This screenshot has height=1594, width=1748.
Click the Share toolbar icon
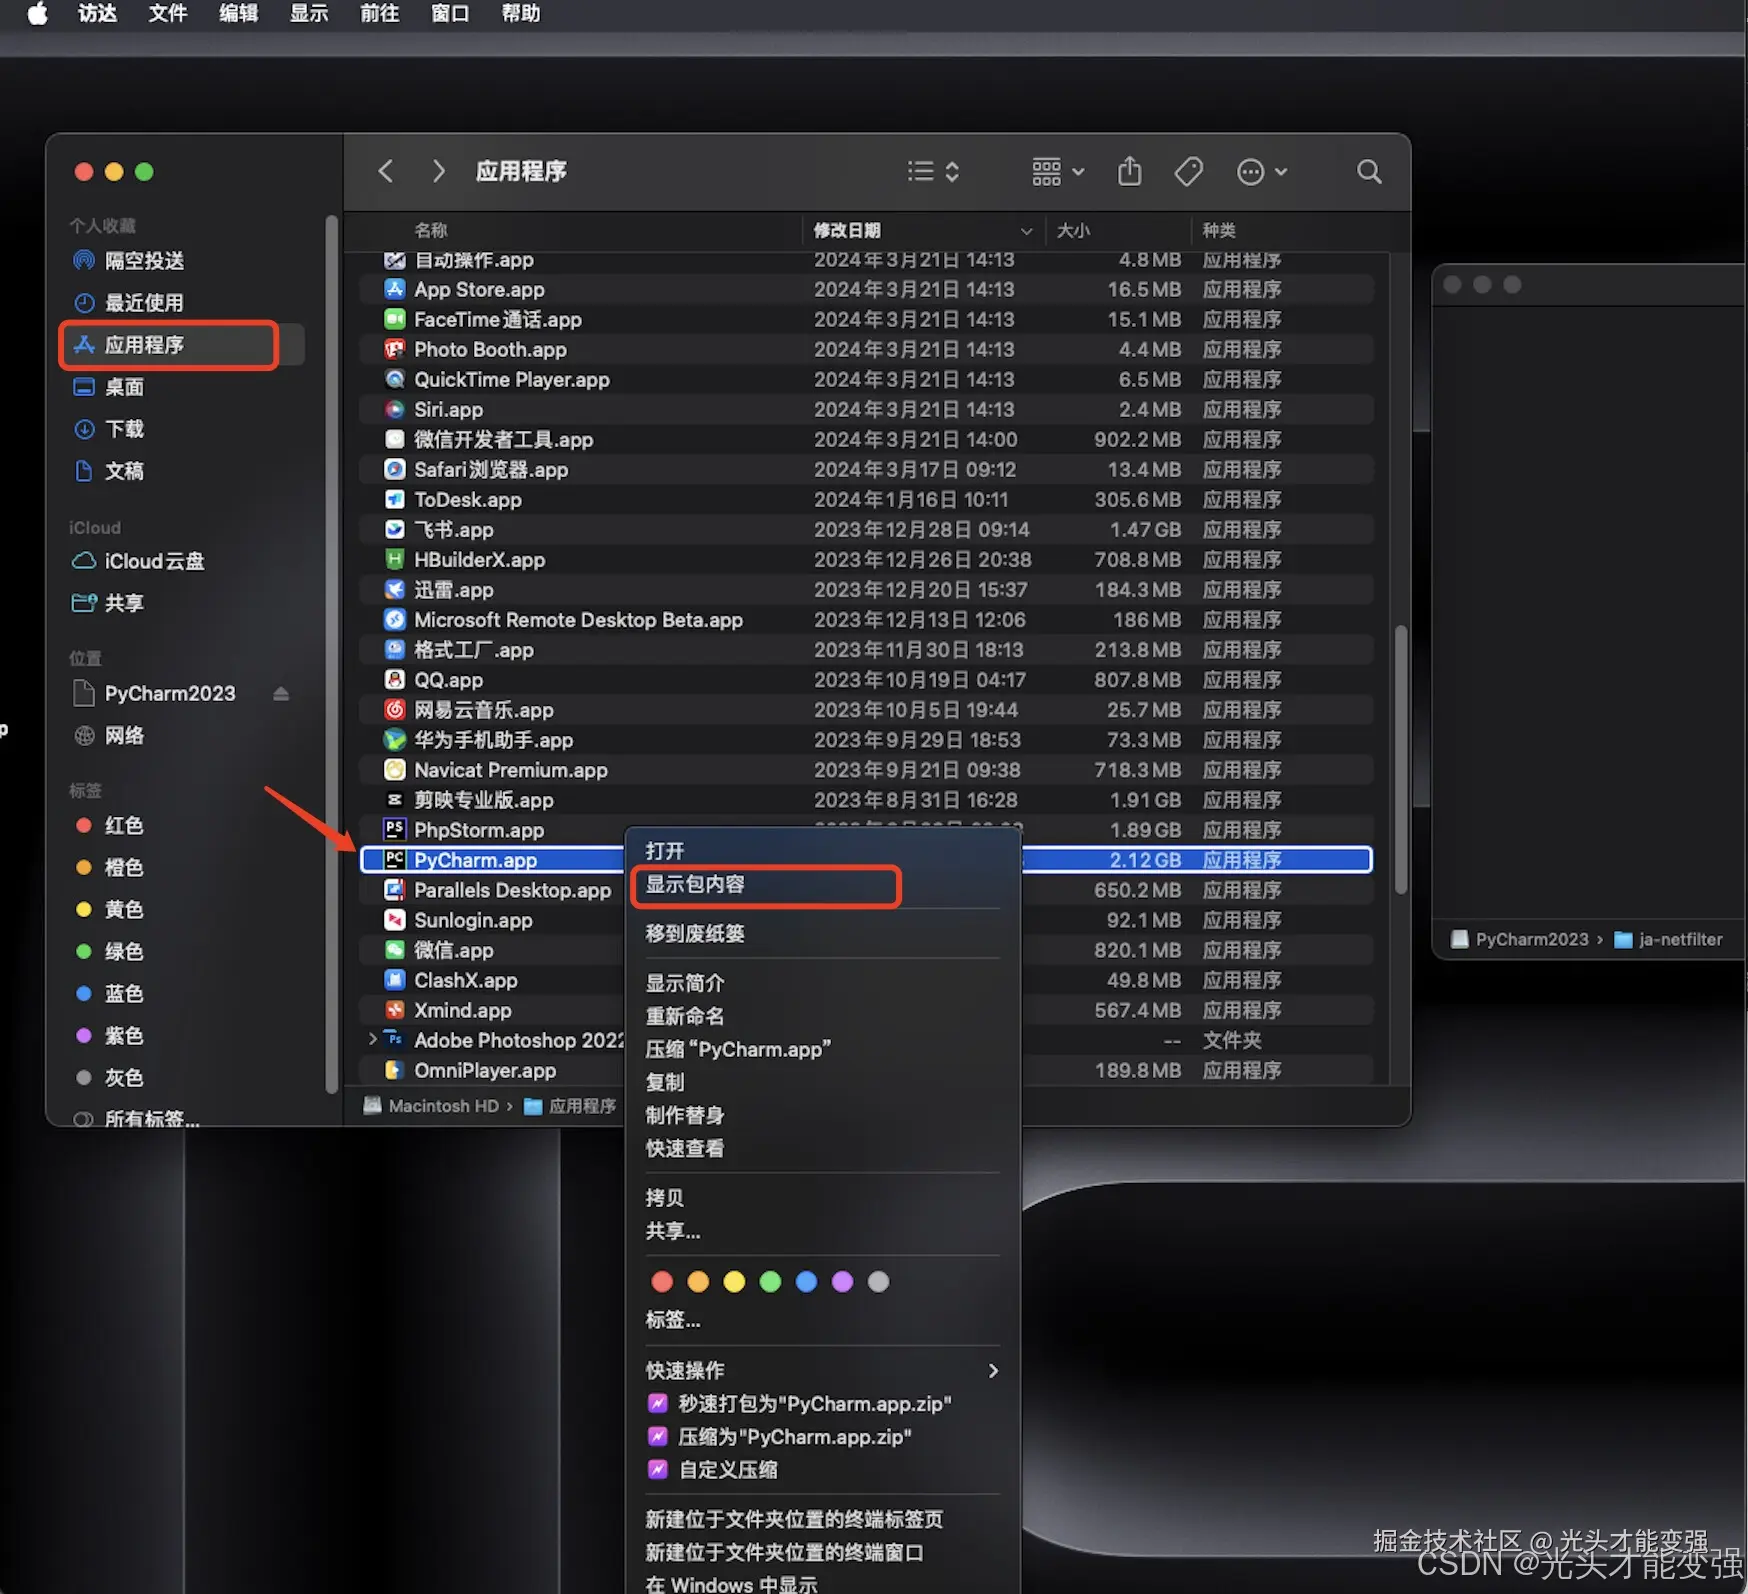coord(1130,171)
